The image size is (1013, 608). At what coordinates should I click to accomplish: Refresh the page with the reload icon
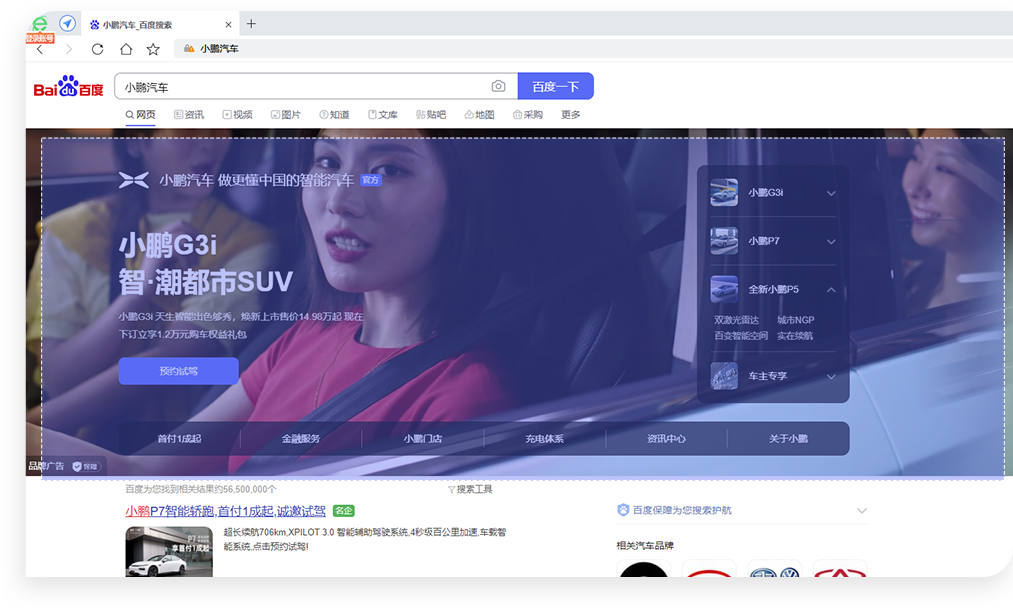tap(97, 49)
